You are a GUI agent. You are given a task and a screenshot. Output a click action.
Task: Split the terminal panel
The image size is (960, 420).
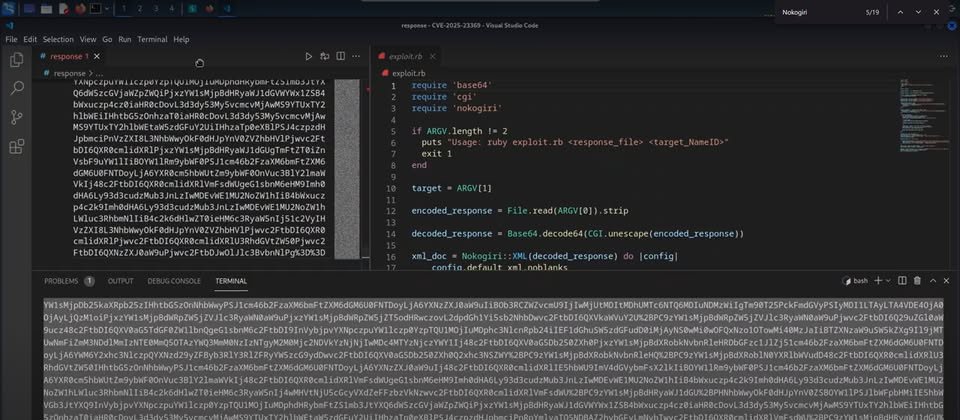click(x=902, y=280)
